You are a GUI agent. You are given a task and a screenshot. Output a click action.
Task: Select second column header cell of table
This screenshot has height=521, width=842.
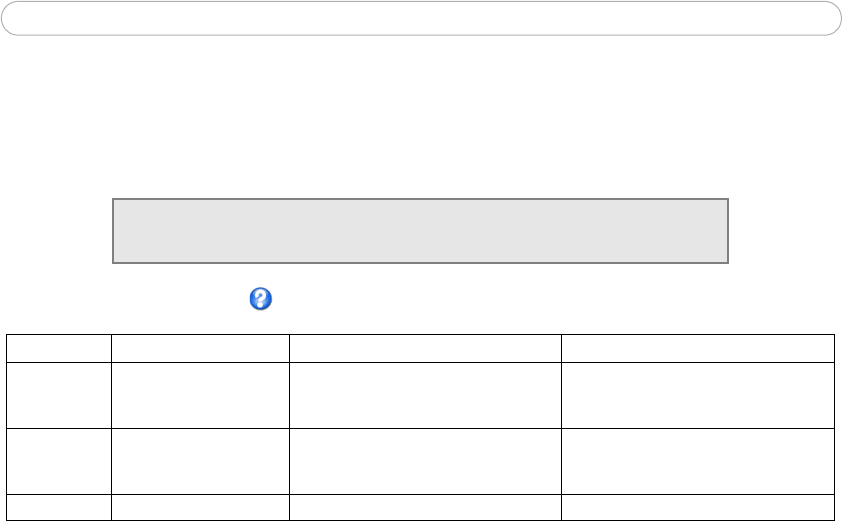tap(200, 347)
